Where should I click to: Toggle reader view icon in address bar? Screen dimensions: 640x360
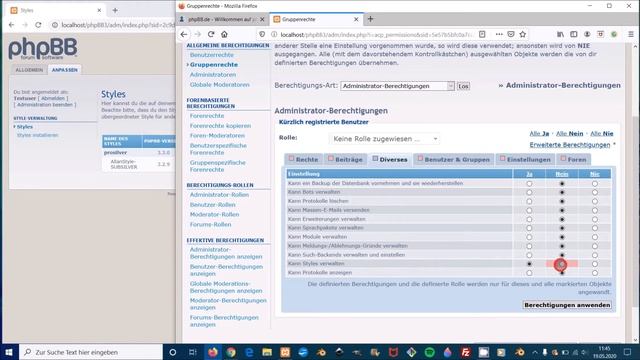click(482, 34)
